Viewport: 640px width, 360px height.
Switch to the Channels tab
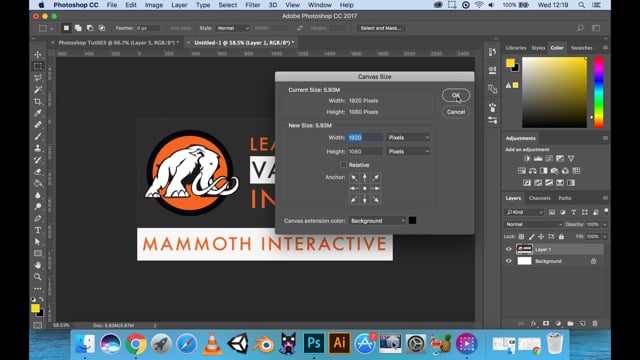[x=540, y=198]
